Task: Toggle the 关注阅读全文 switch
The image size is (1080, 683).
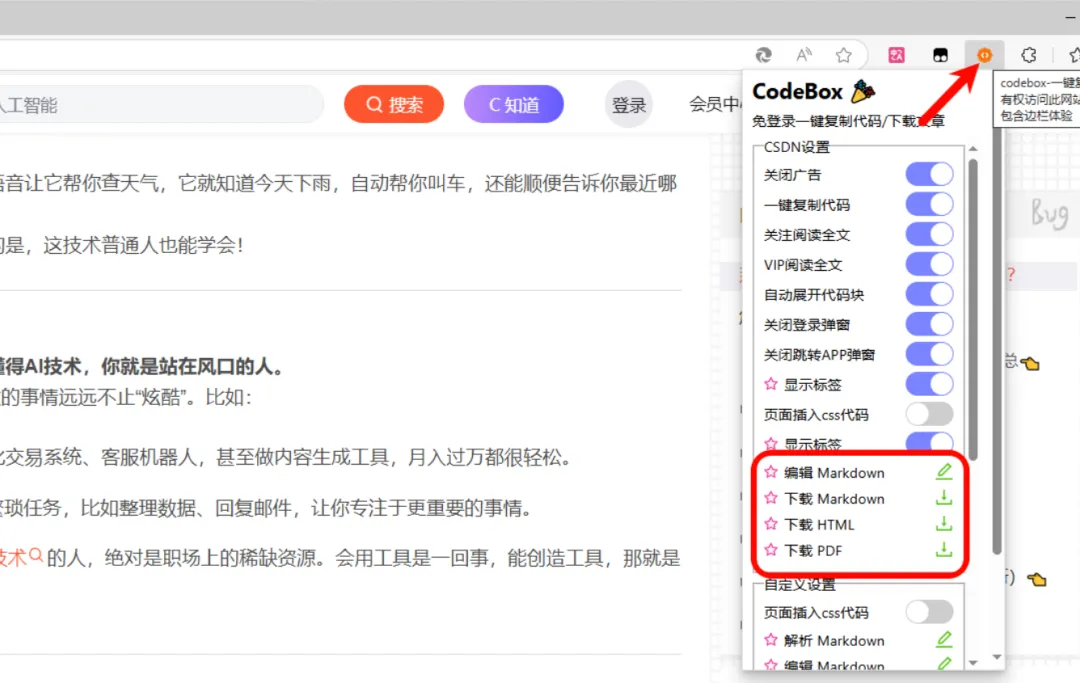Action: coord(929,234)
